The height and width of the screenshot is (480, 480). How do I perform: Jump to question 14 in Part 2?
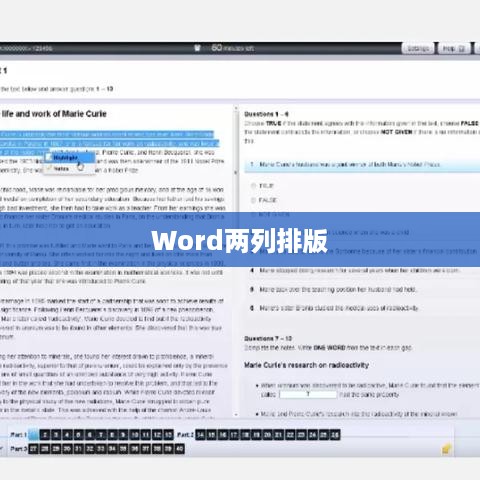201,435
